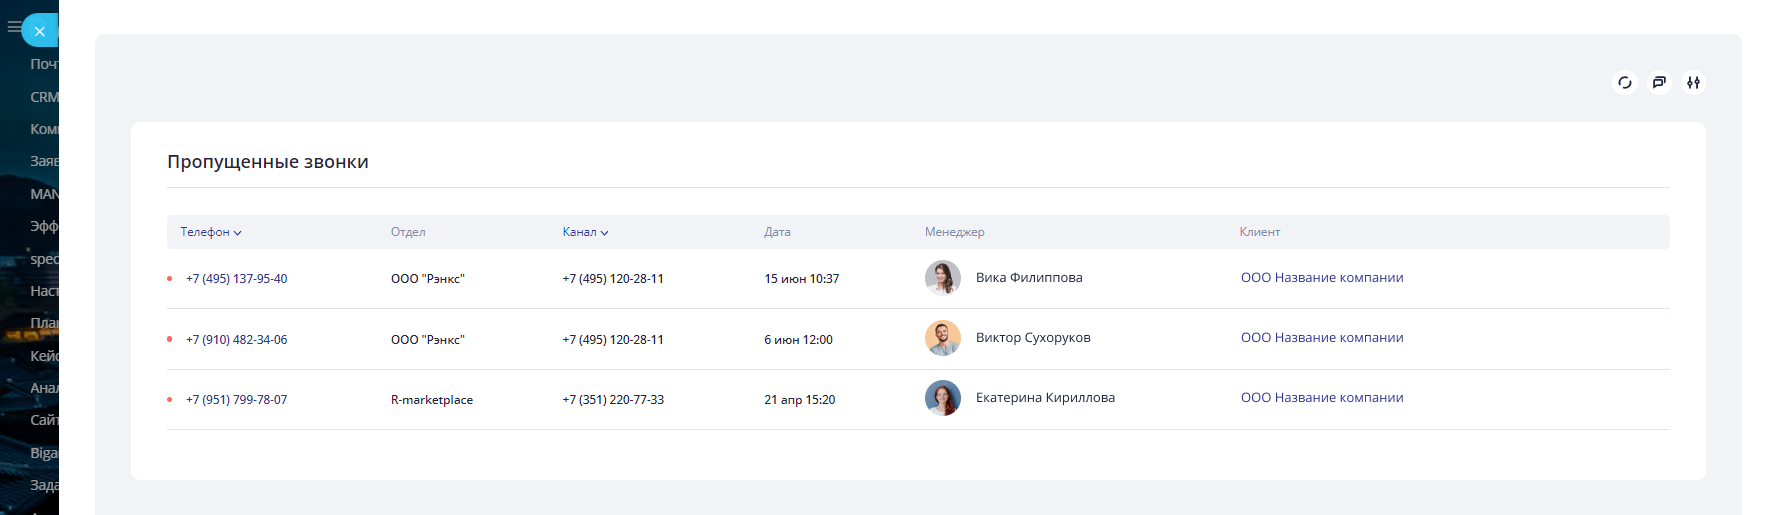Click Екатерина Кириллова's avatar photo

click(942, 398)
